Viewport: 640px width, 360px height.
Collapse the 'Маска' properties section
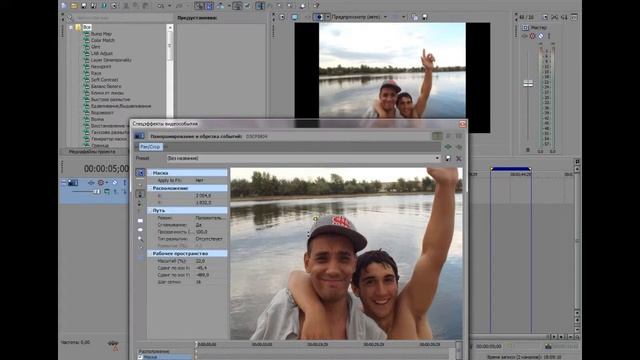(150, 173)
